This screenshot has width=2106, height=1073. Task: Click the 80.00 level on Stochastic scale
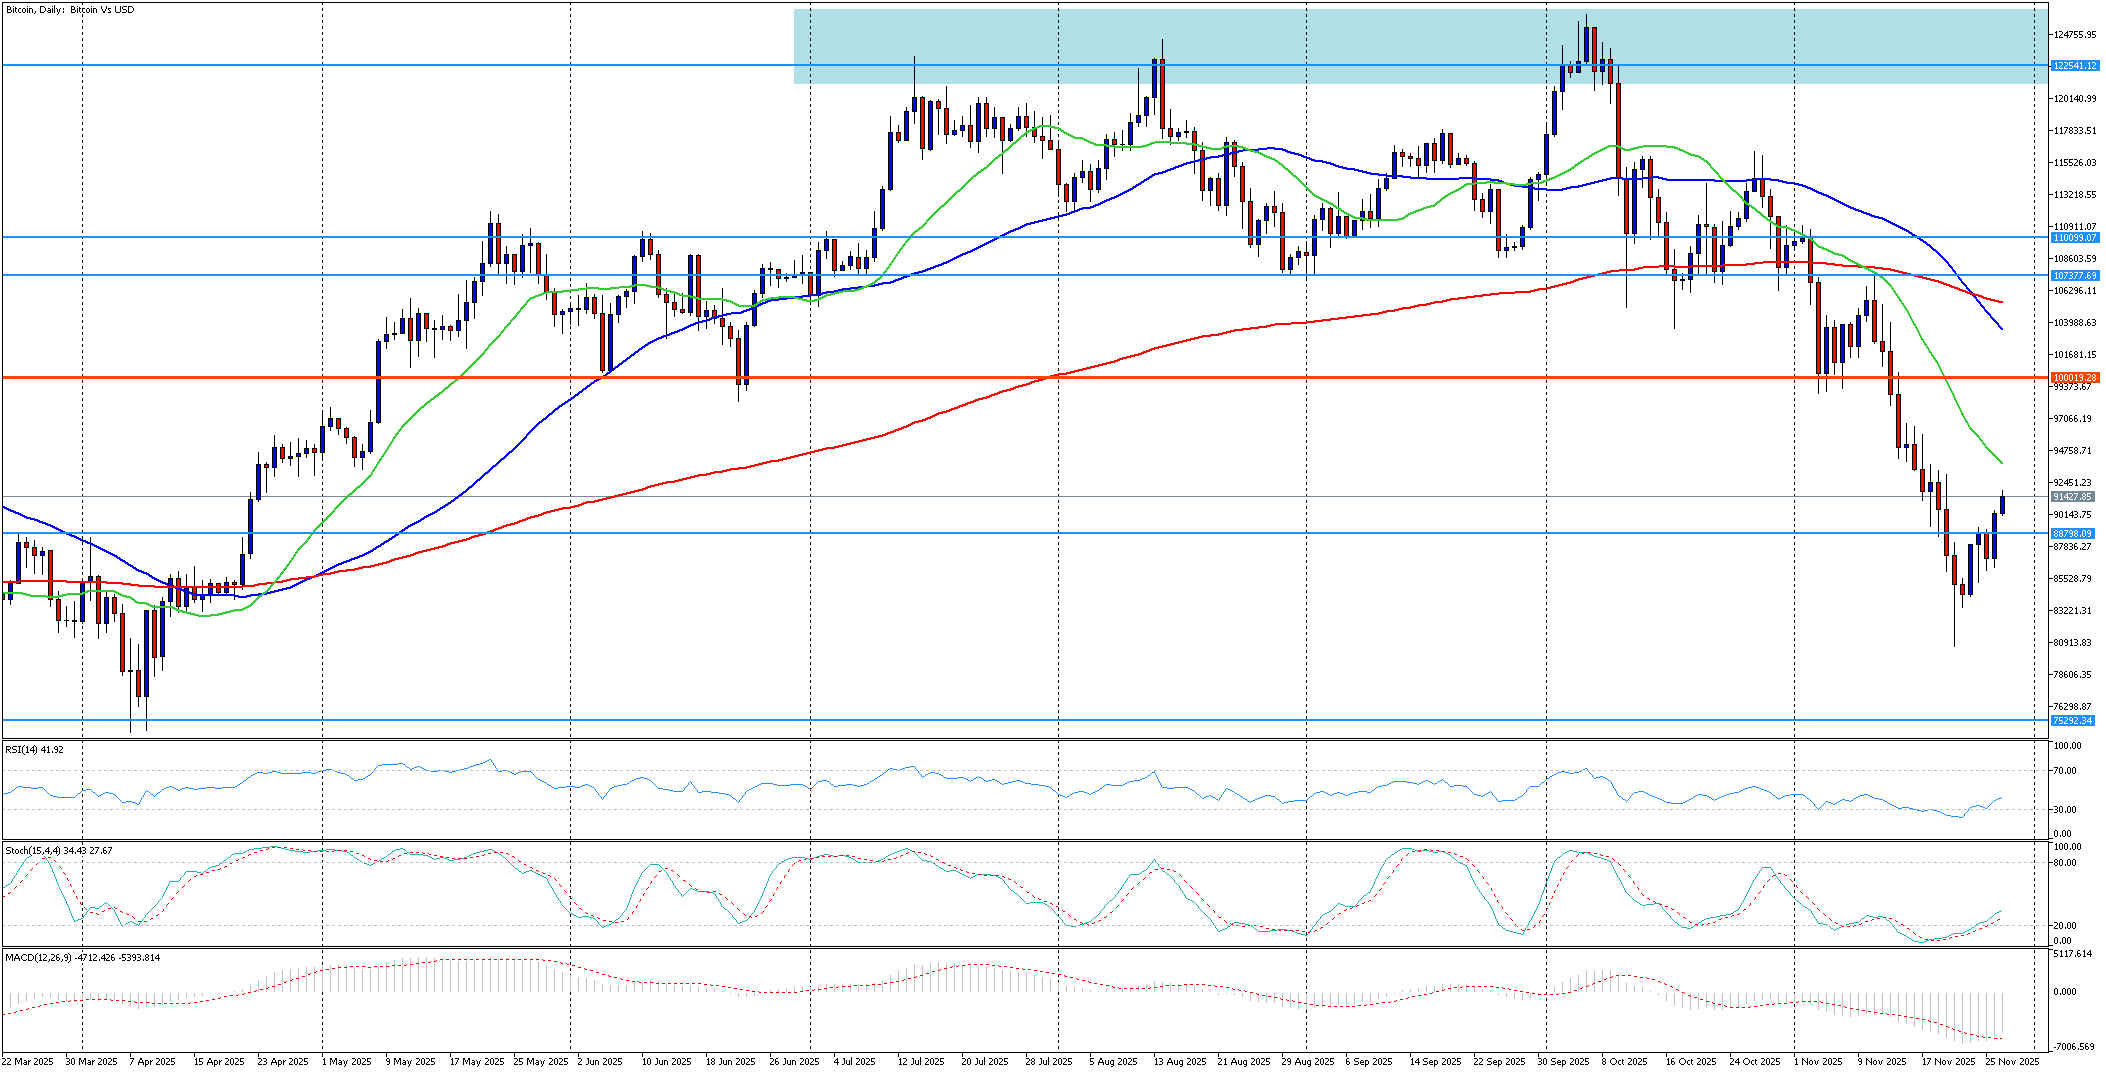click(2064, 862)
